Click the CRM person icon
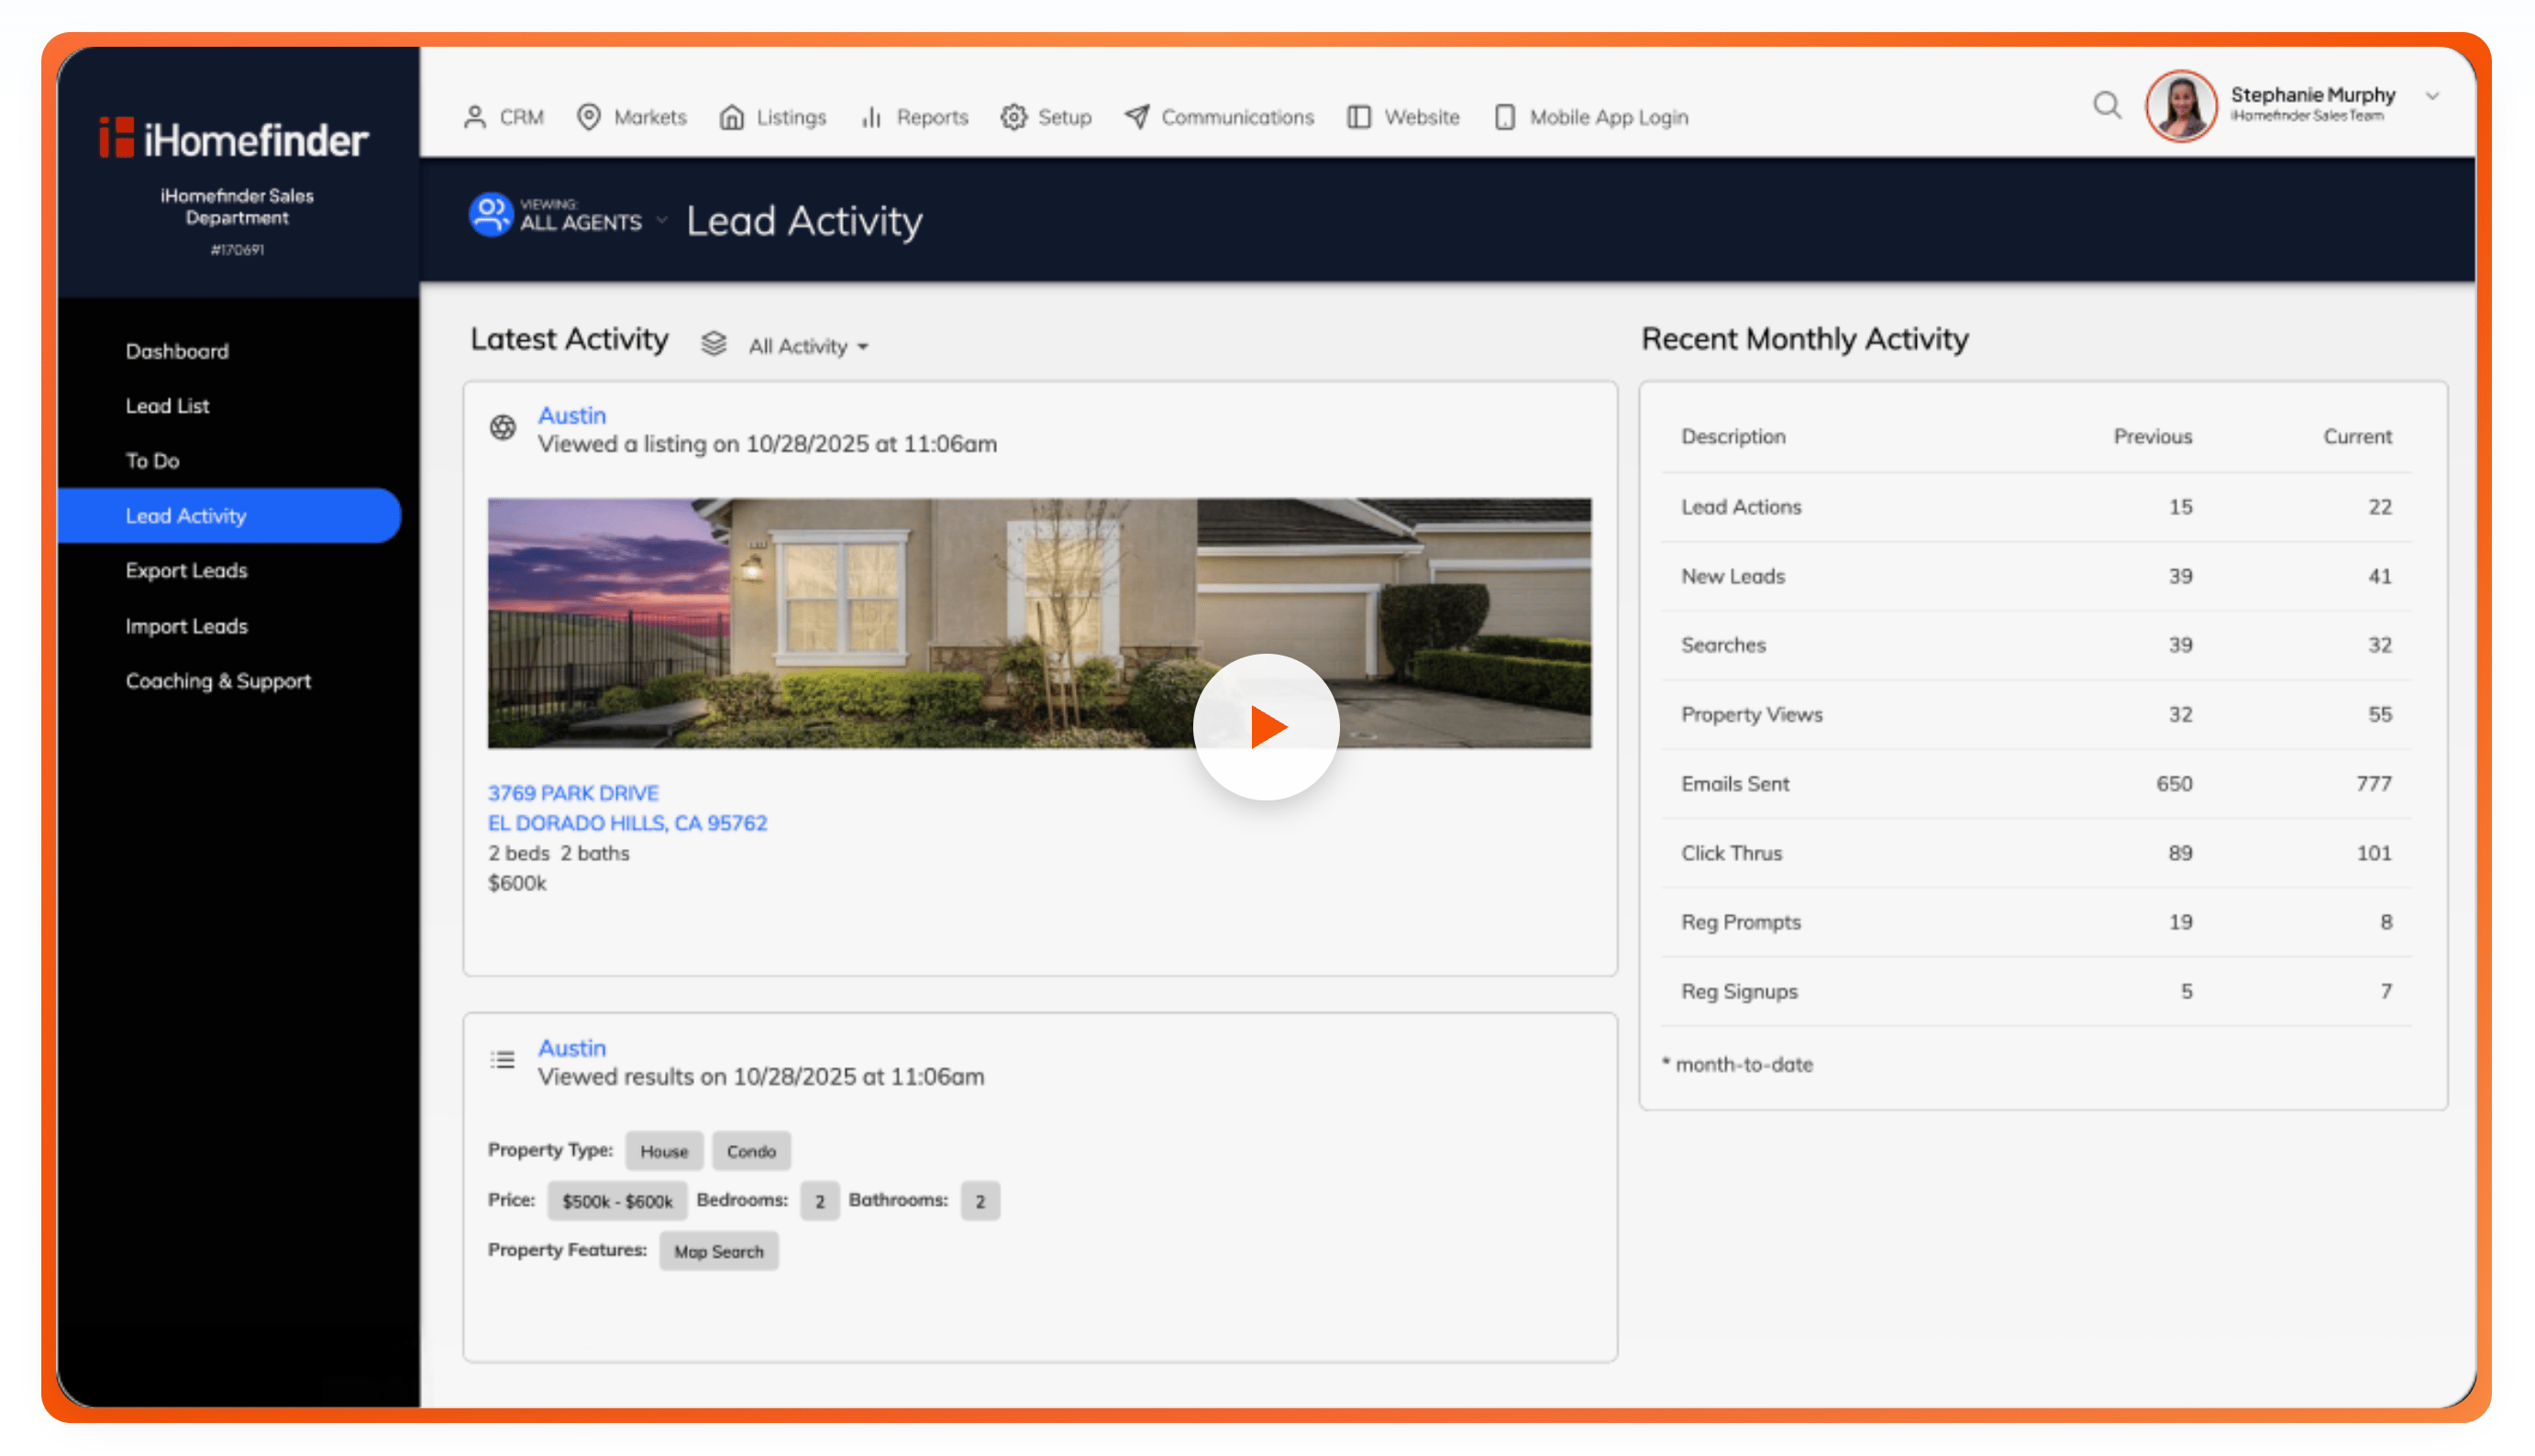 point(475,117)
